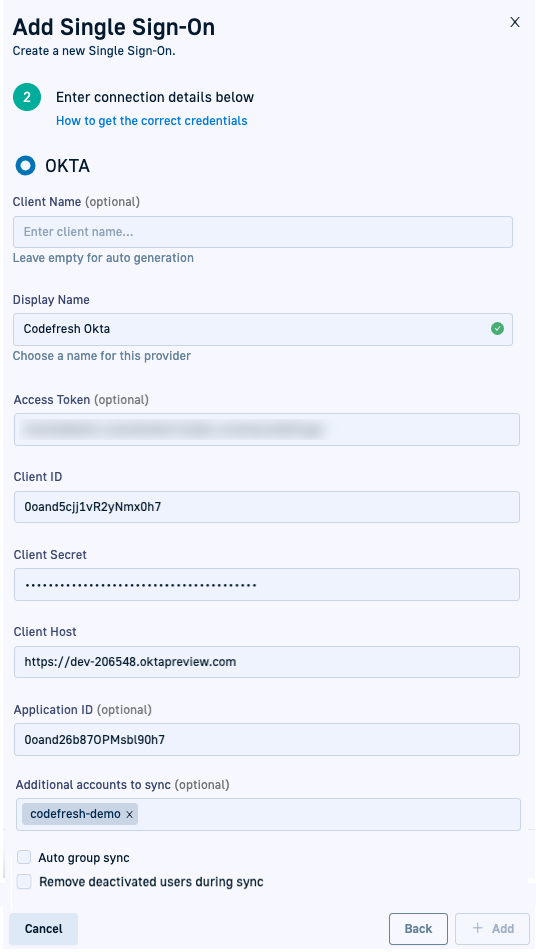Screen dimensions: 536x952
Task: Go Back to the previous step
Action: (x=418, y=928)
